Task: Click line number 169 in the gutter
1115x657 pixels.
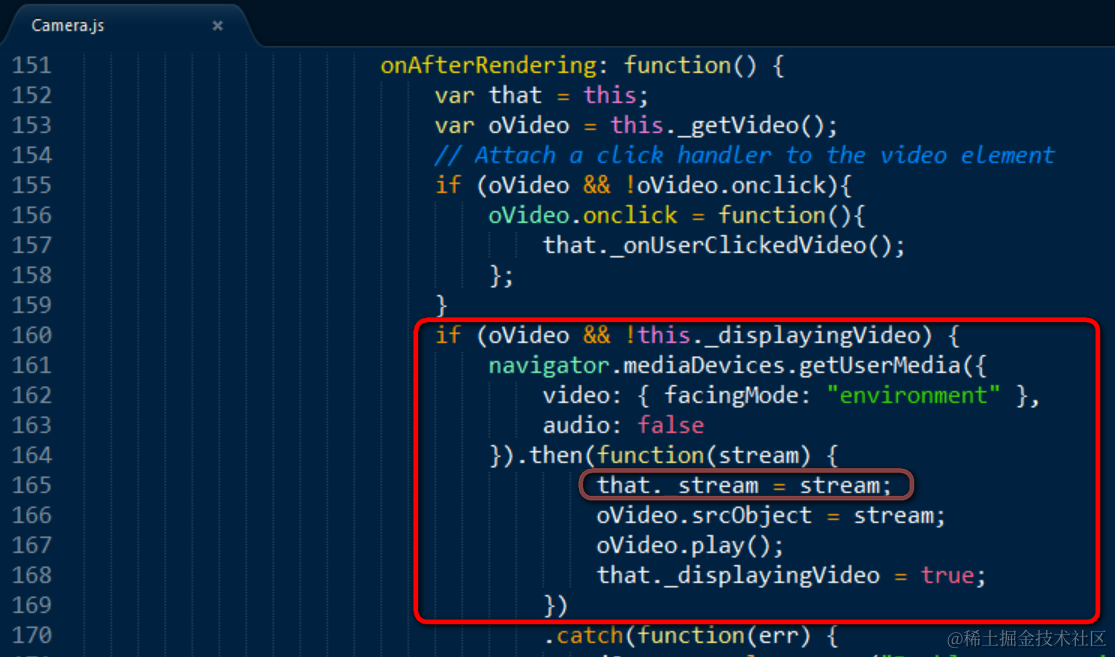Action: [x=32, y=604]
